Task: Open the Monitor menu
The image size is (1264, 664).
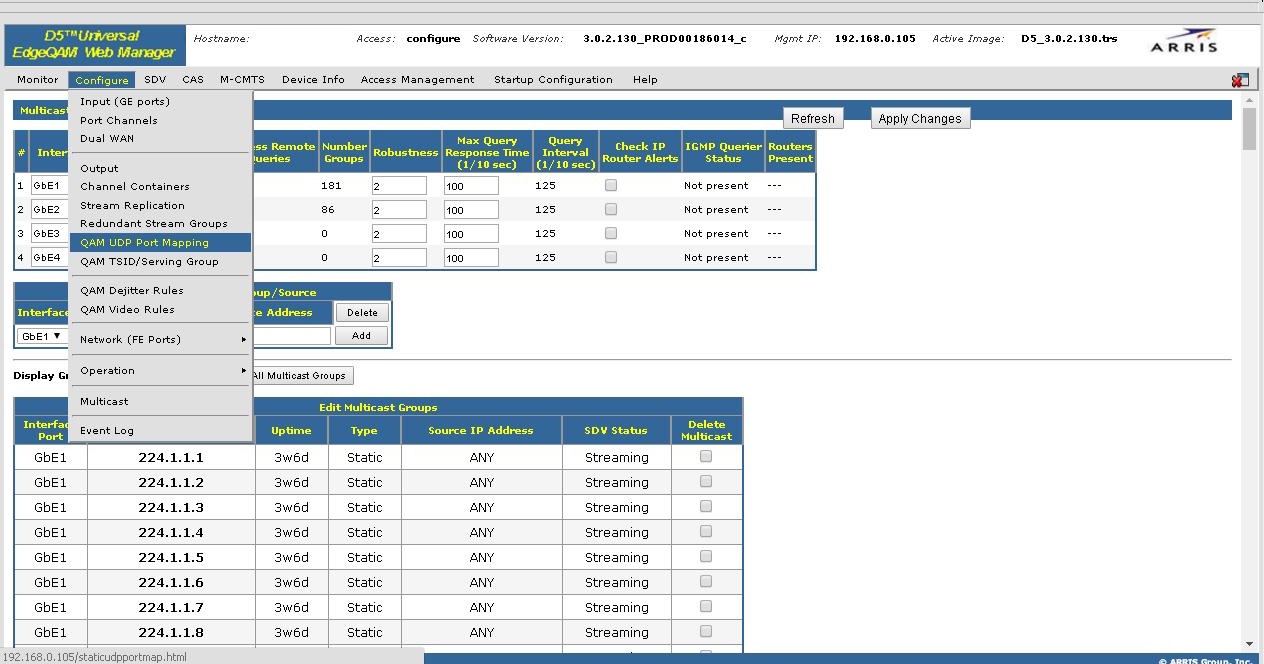Action: (38, 80)
